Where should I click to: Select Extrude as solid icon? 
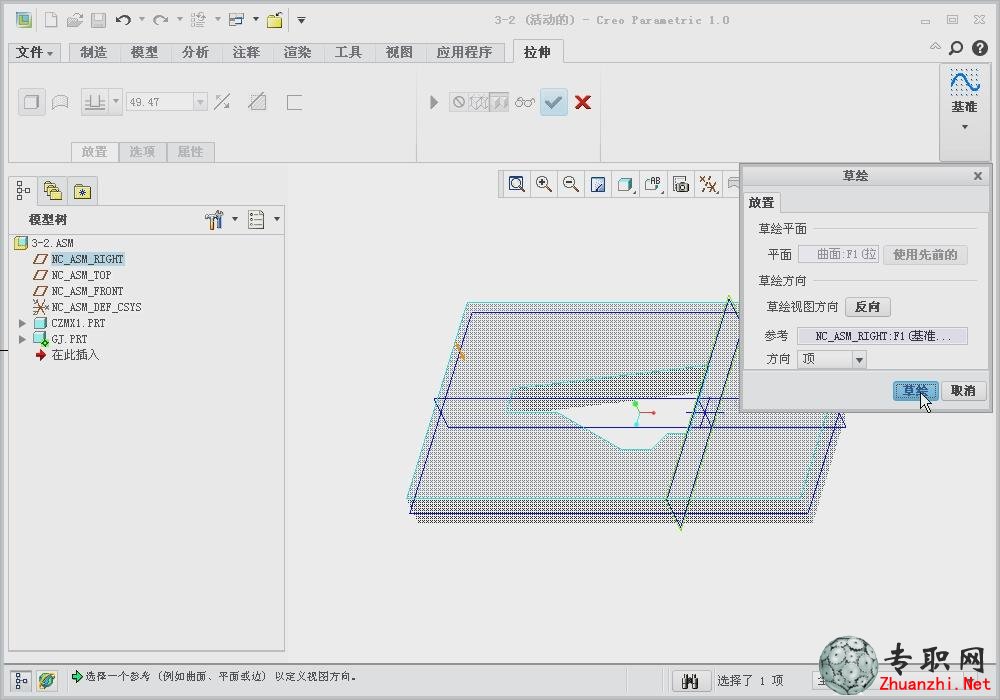tap(31, 102)
